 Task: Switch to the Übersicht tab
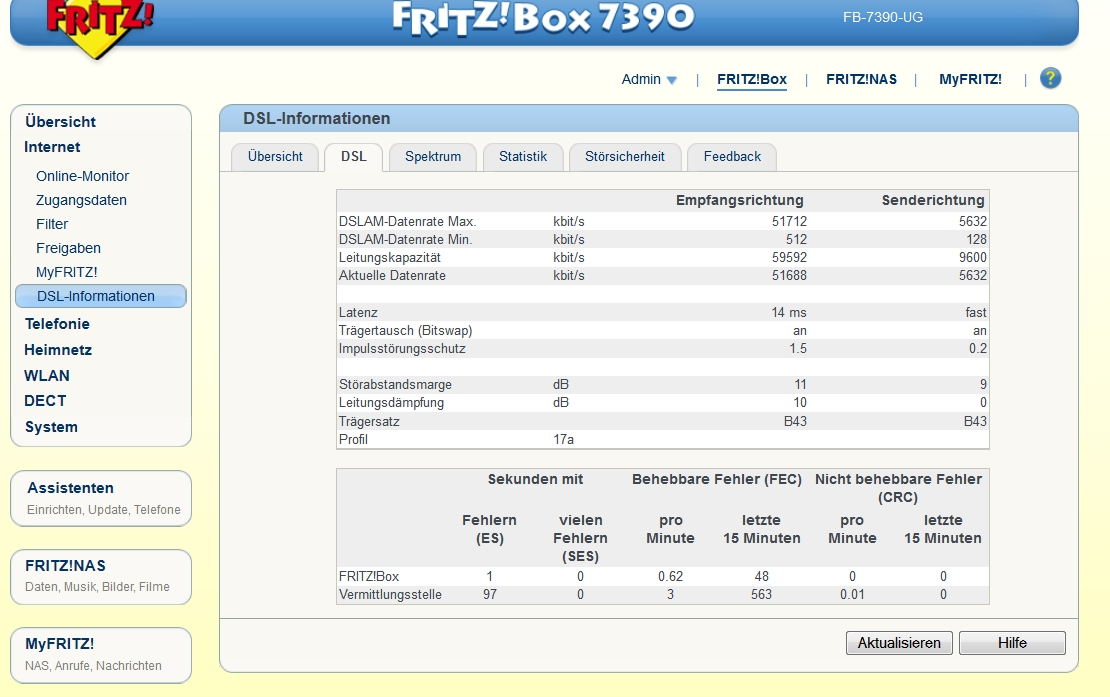275,157
